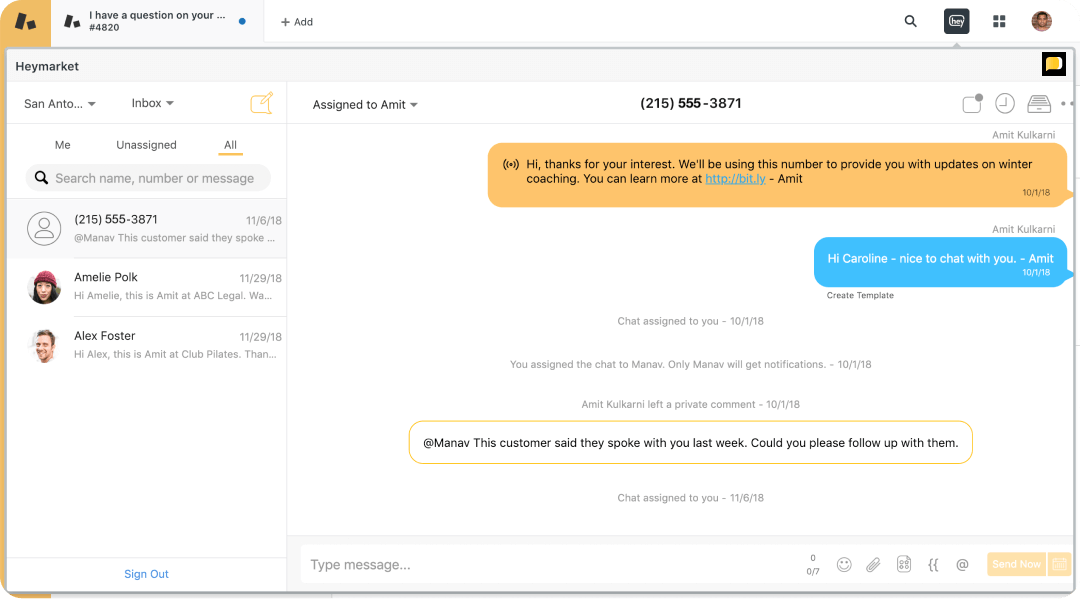The image size is (1080, 599).
Task: Click the + Add tab button
Action: coord(297,22)
